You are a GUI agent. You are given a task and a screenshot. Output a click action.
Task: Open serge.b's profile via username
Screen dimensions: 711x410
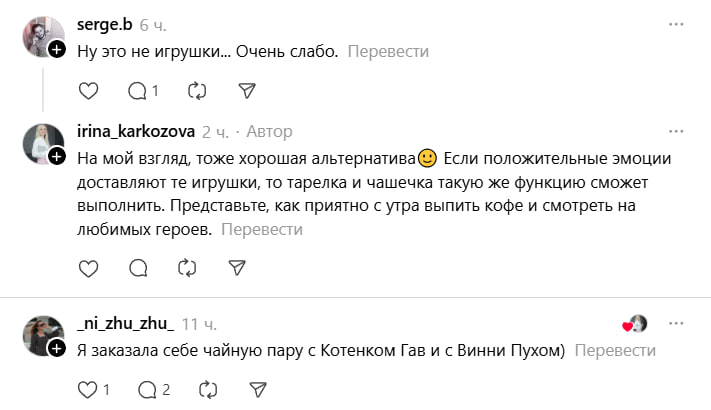pos(104,23)
